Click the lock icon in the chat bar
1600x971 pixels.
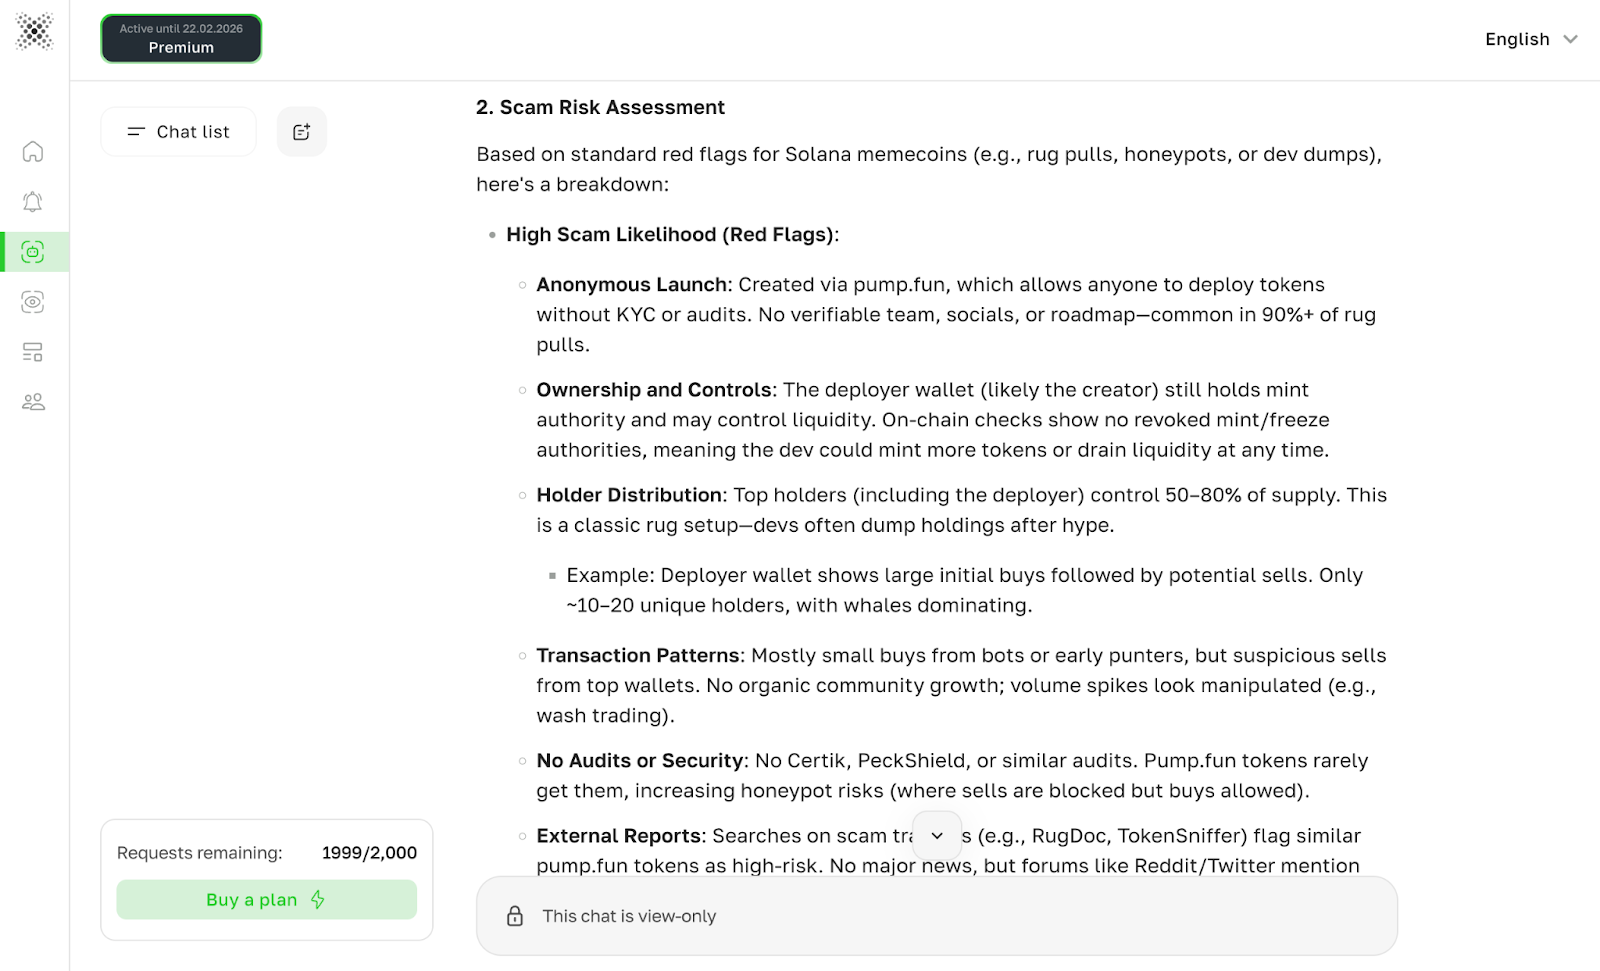click(515, 915)
